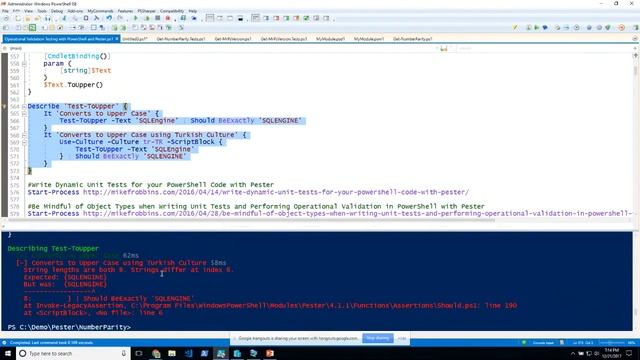Collapse the Turkish Culture It block
Viewport: 640px width, 360px height.
24,135
